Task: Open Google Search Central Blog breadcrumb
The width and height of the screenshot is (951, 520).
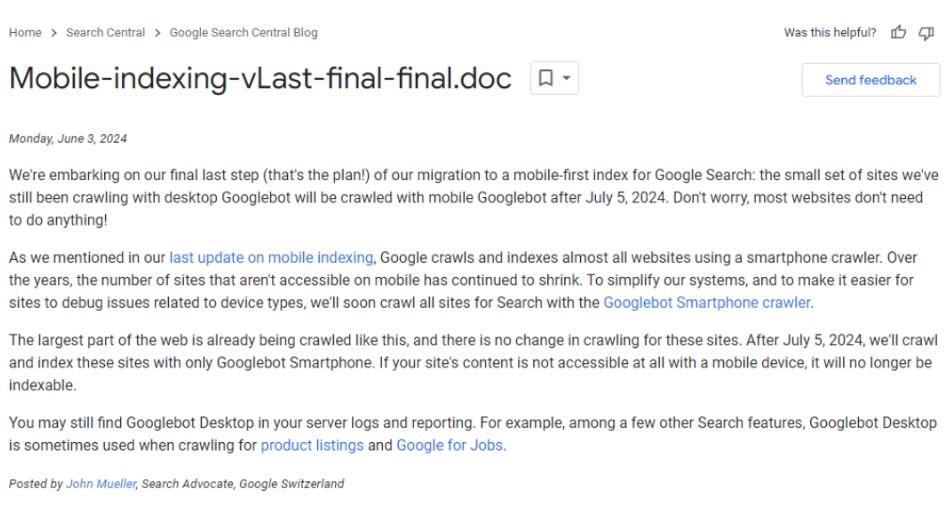Action: pos(243,33)
